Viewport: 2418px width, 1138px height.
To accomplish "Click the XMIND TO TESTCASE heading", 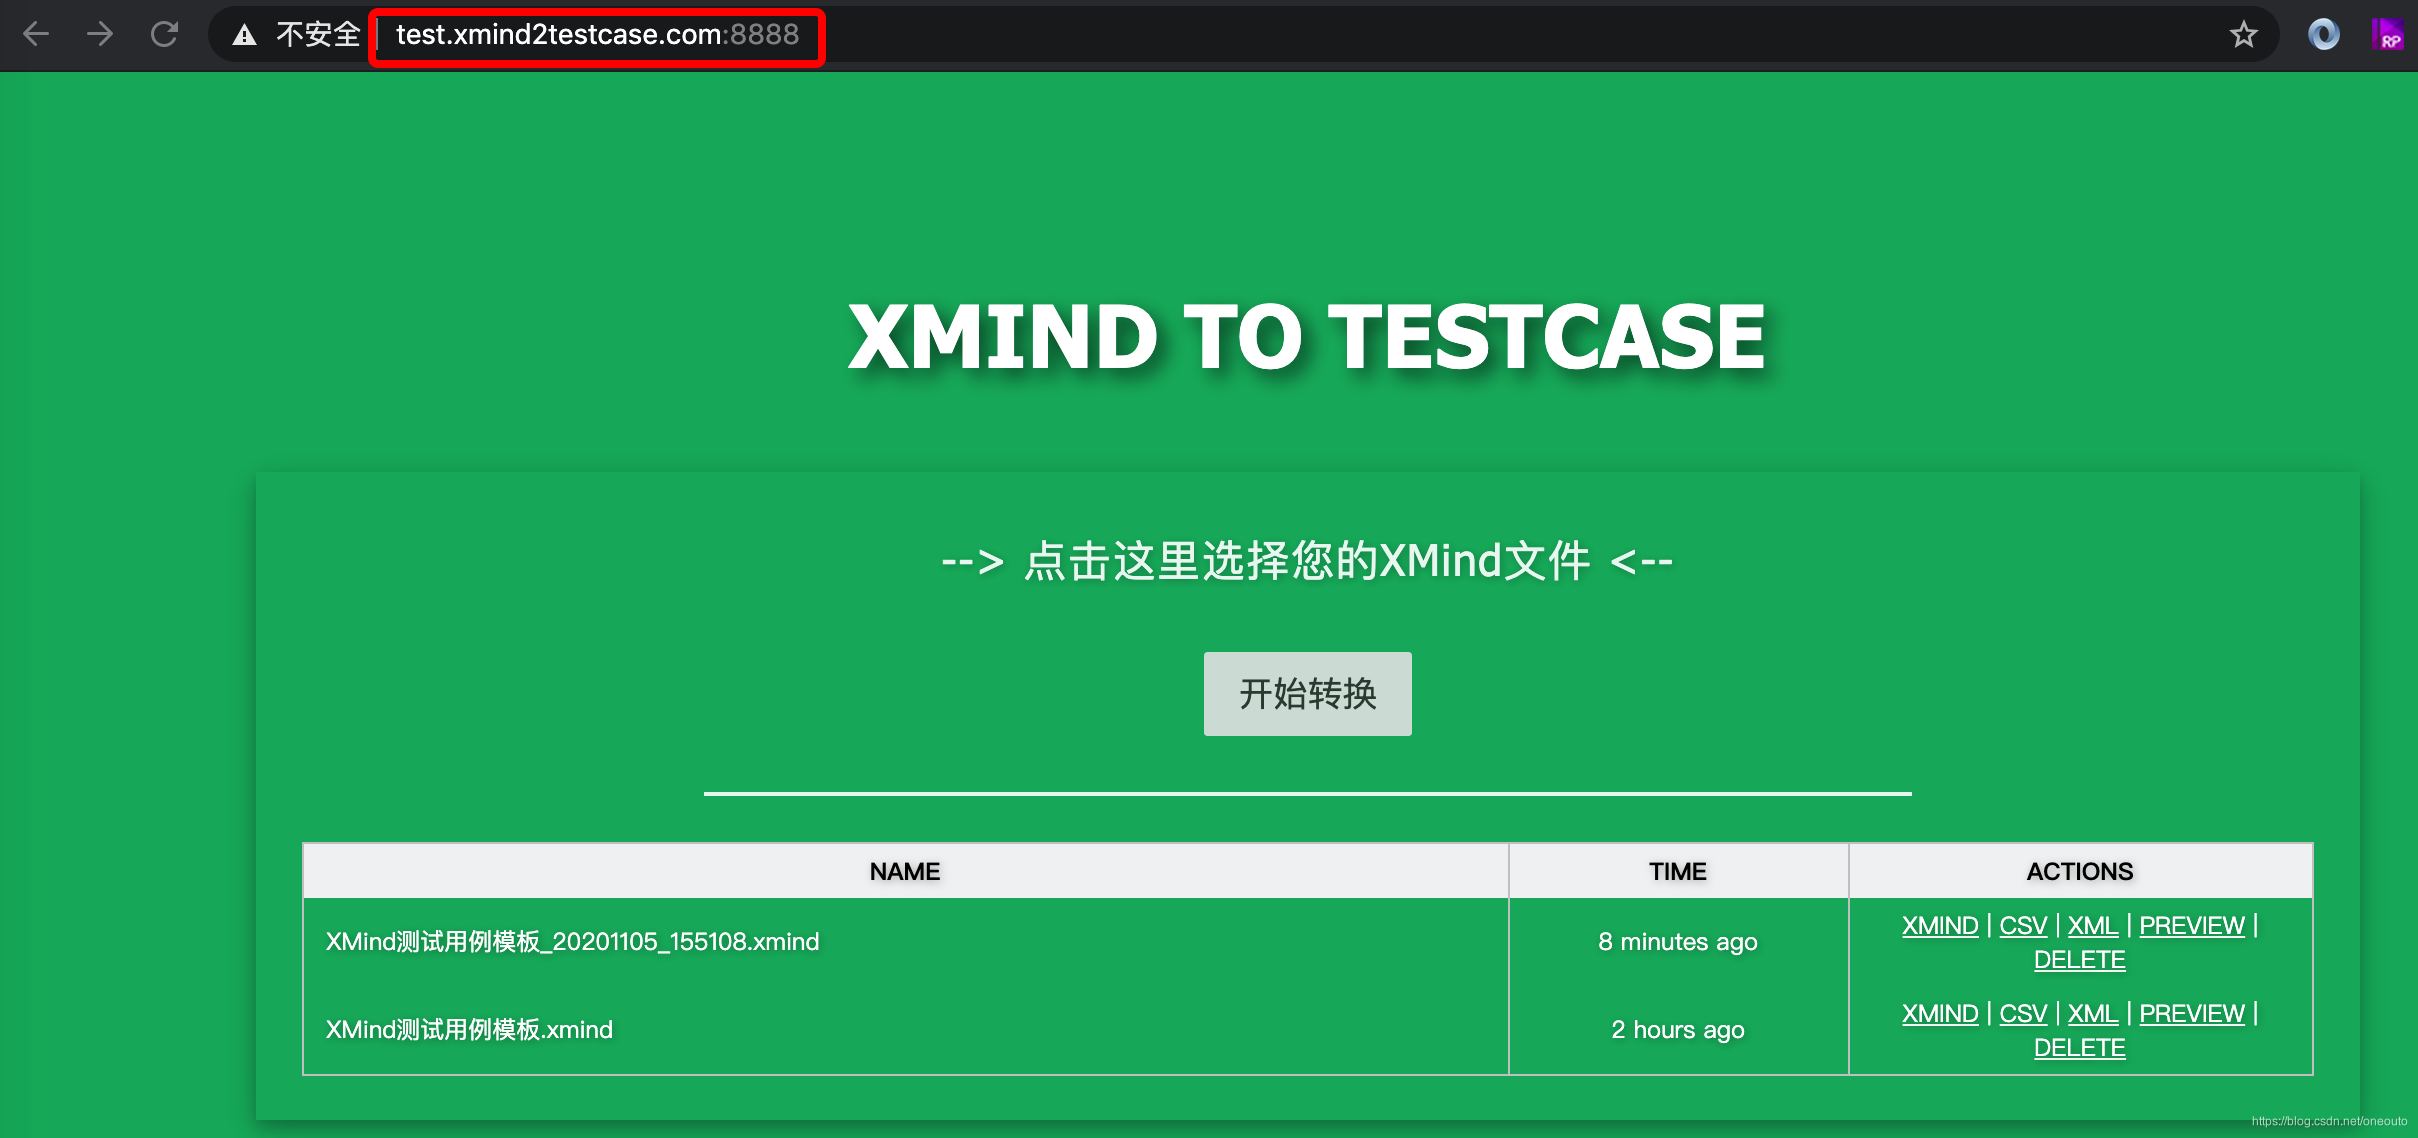I will tap(1307, 337).
